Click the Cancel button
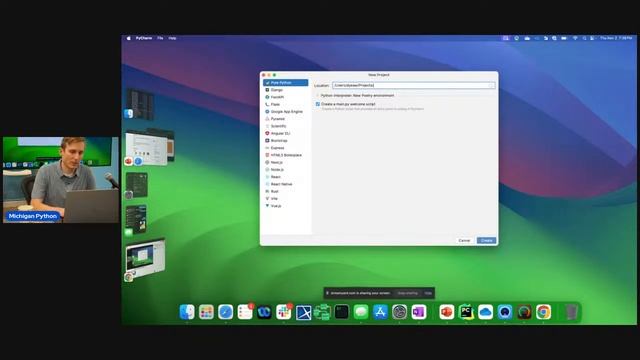This screenshot has width=640, height=360. 464,240
